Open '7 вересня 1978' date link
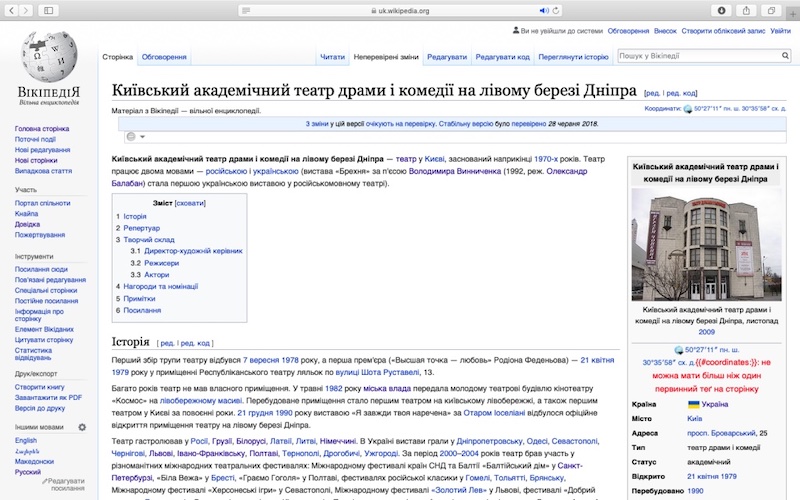This screenshot has width=800, height=500. click(x=270, y=360)
